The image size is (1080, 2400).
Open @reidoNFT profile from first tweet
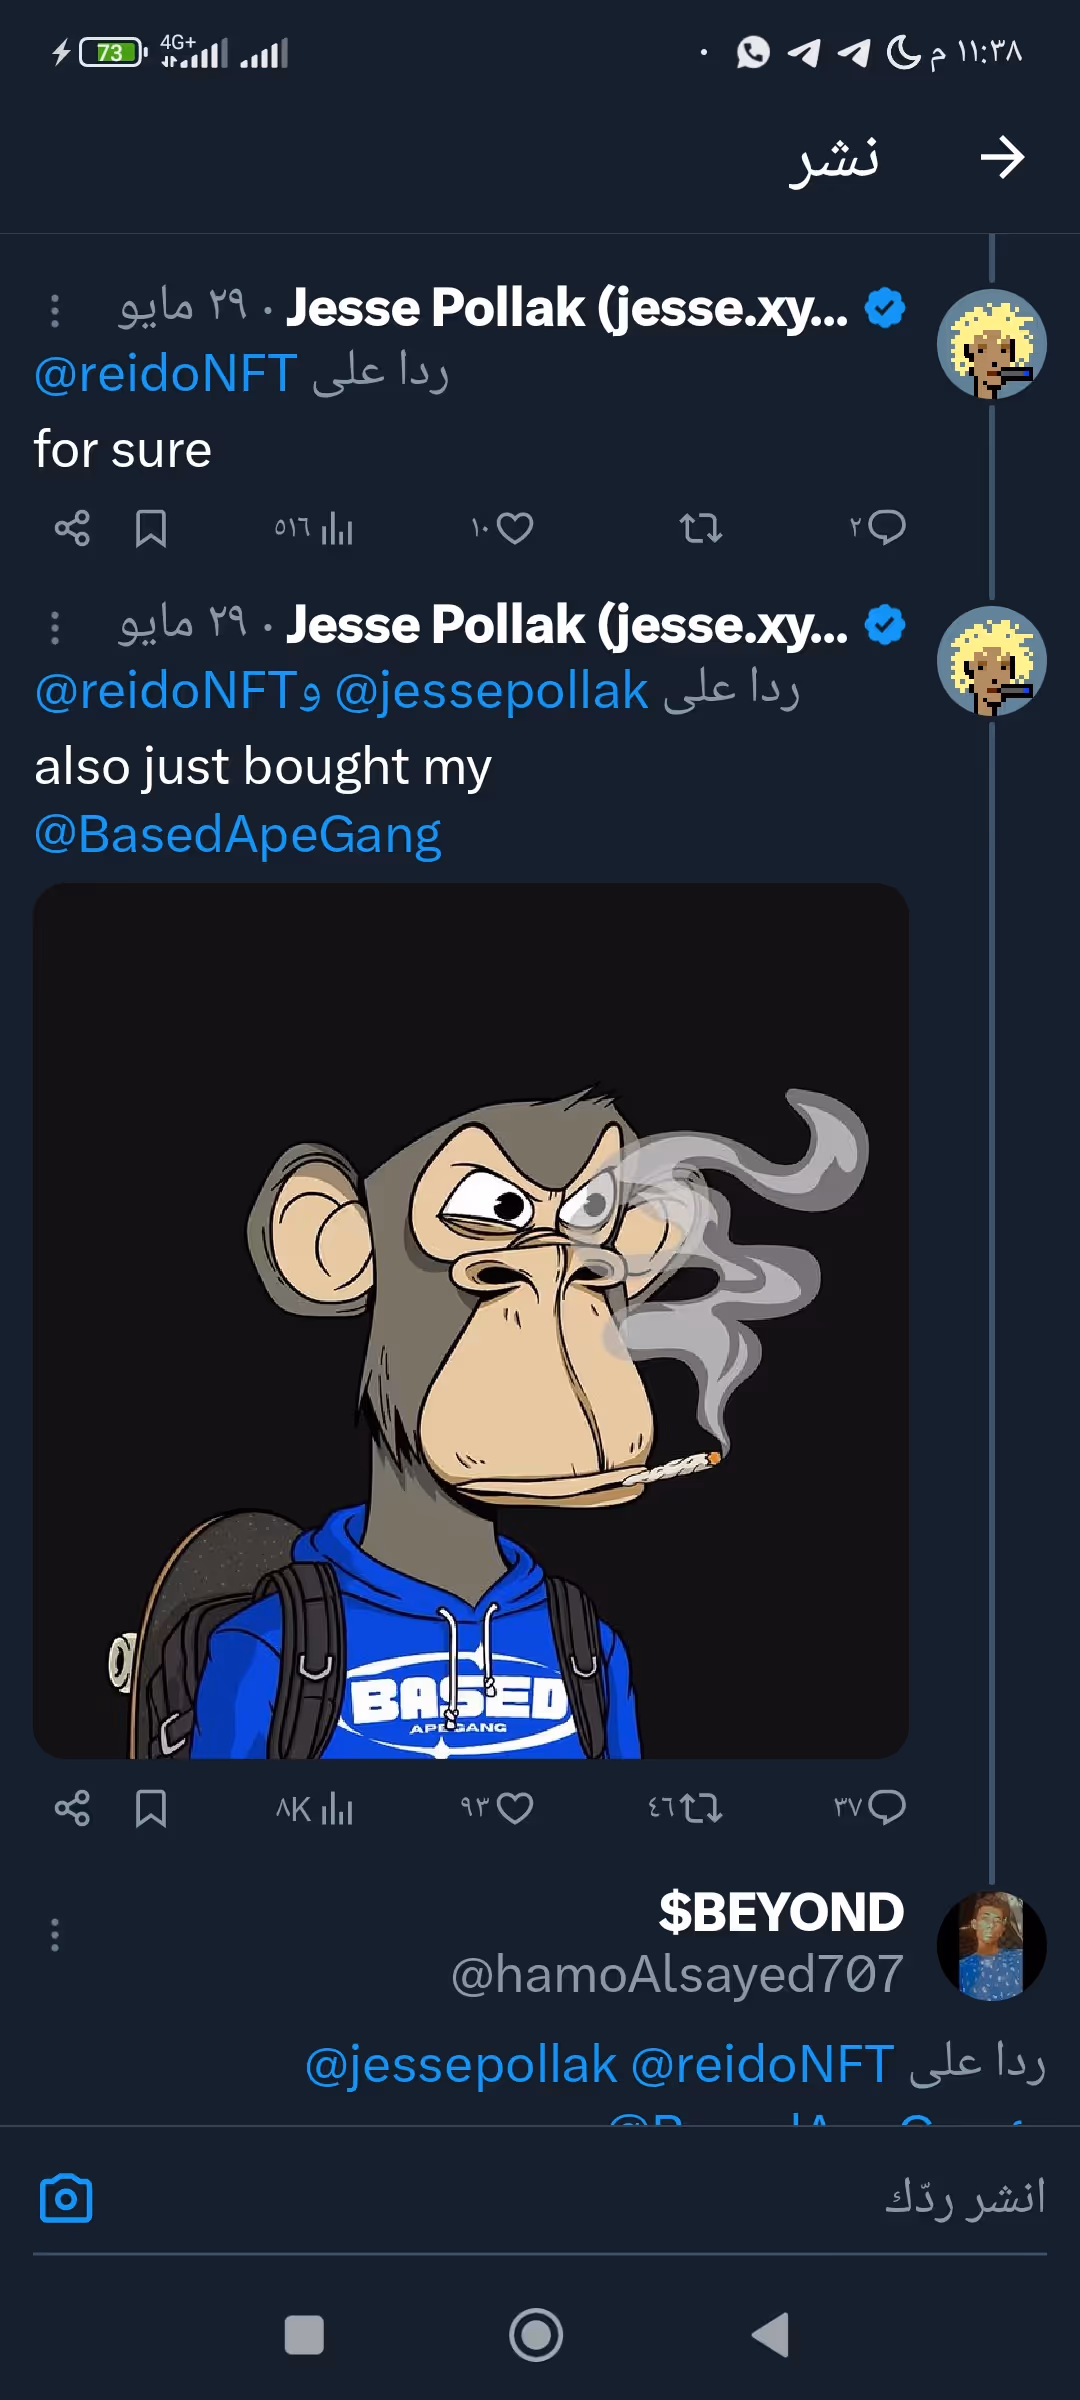[x=166, y=374]
